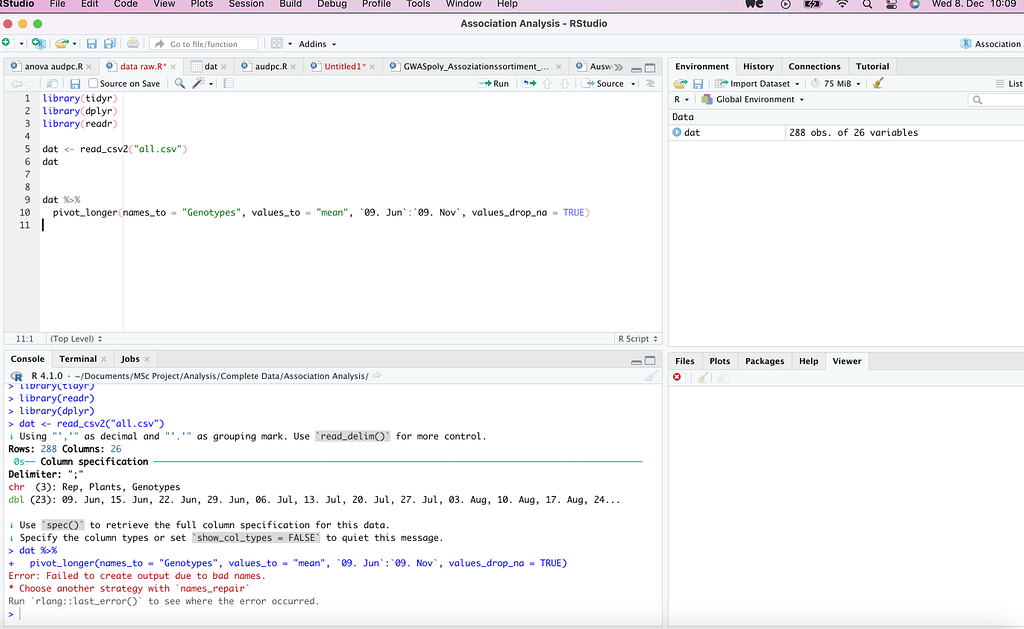
Task: Save workspace in Environment pane
Action: 698,84
